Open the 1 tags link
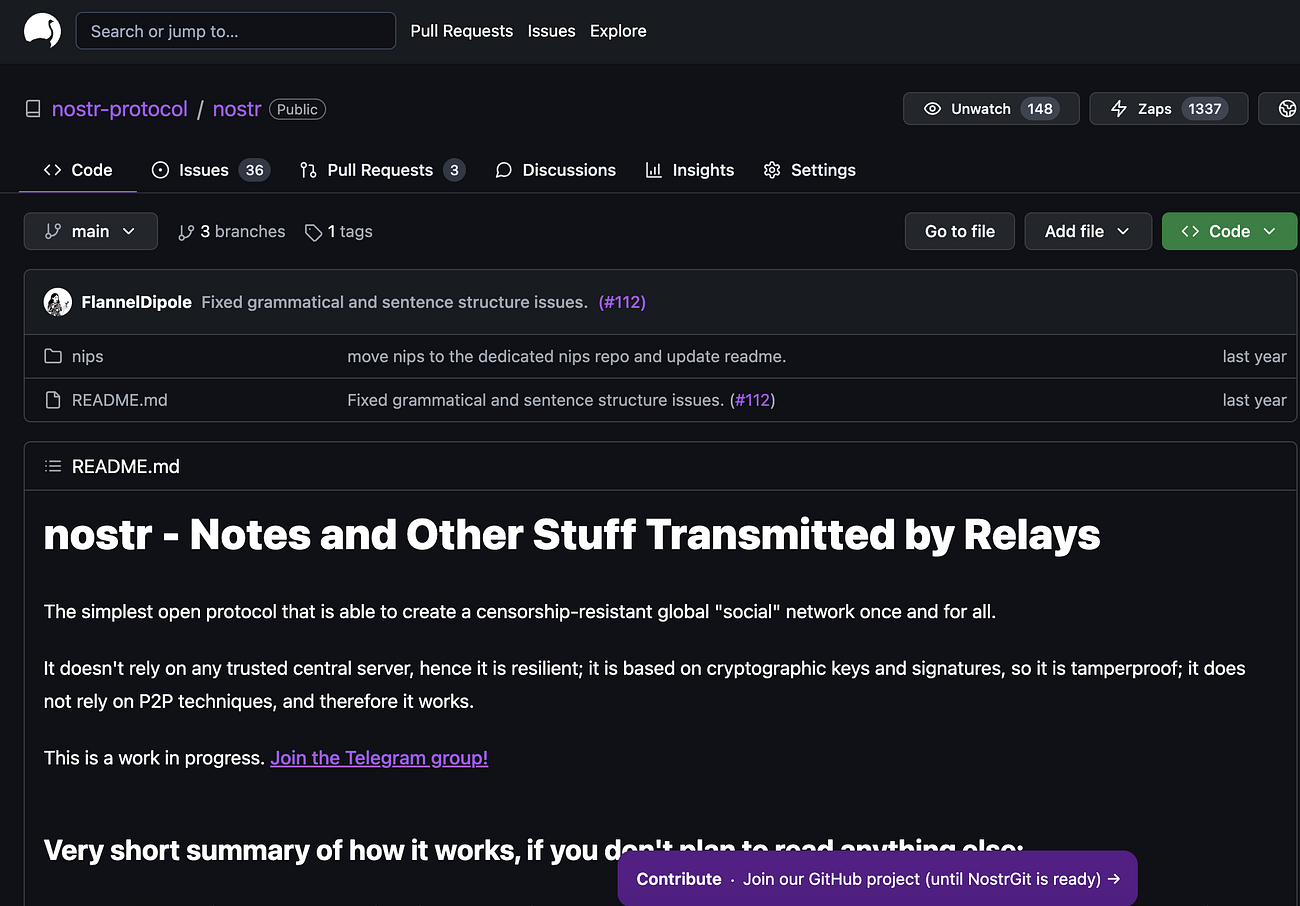 [x=339, y=231]
